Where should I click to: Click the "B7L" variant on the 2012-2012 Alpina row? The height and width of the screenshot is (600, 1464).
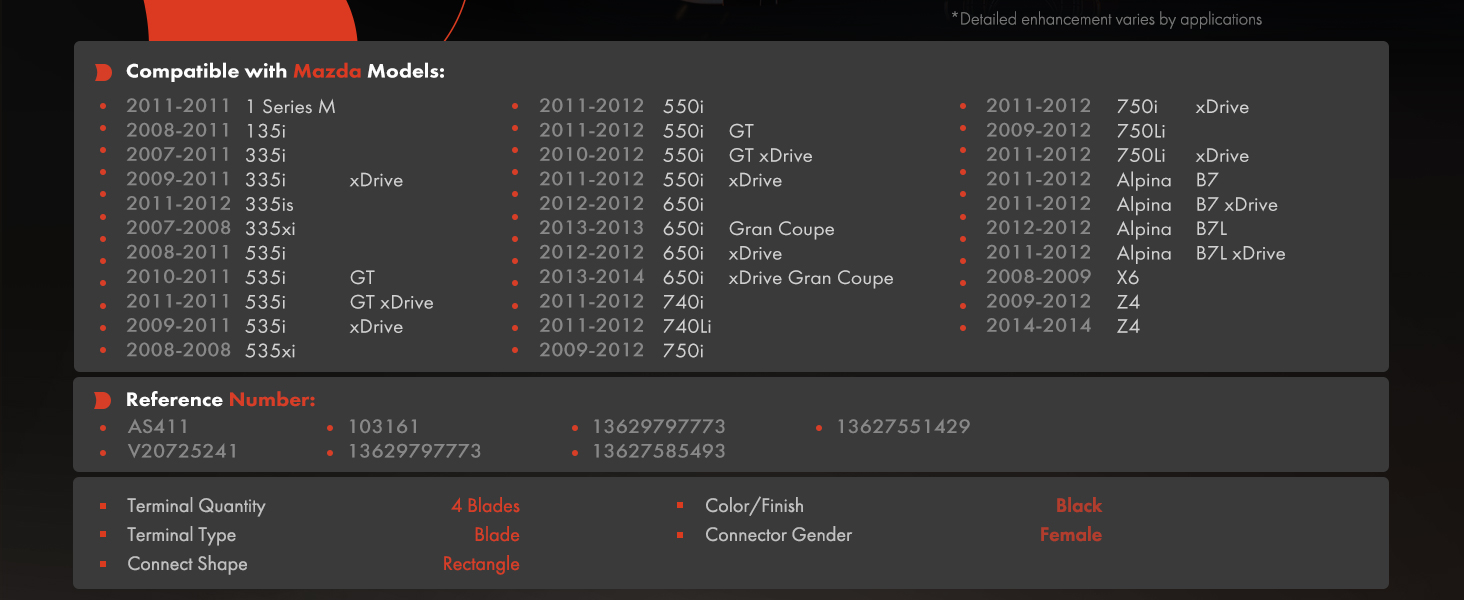click(1212, 229)
